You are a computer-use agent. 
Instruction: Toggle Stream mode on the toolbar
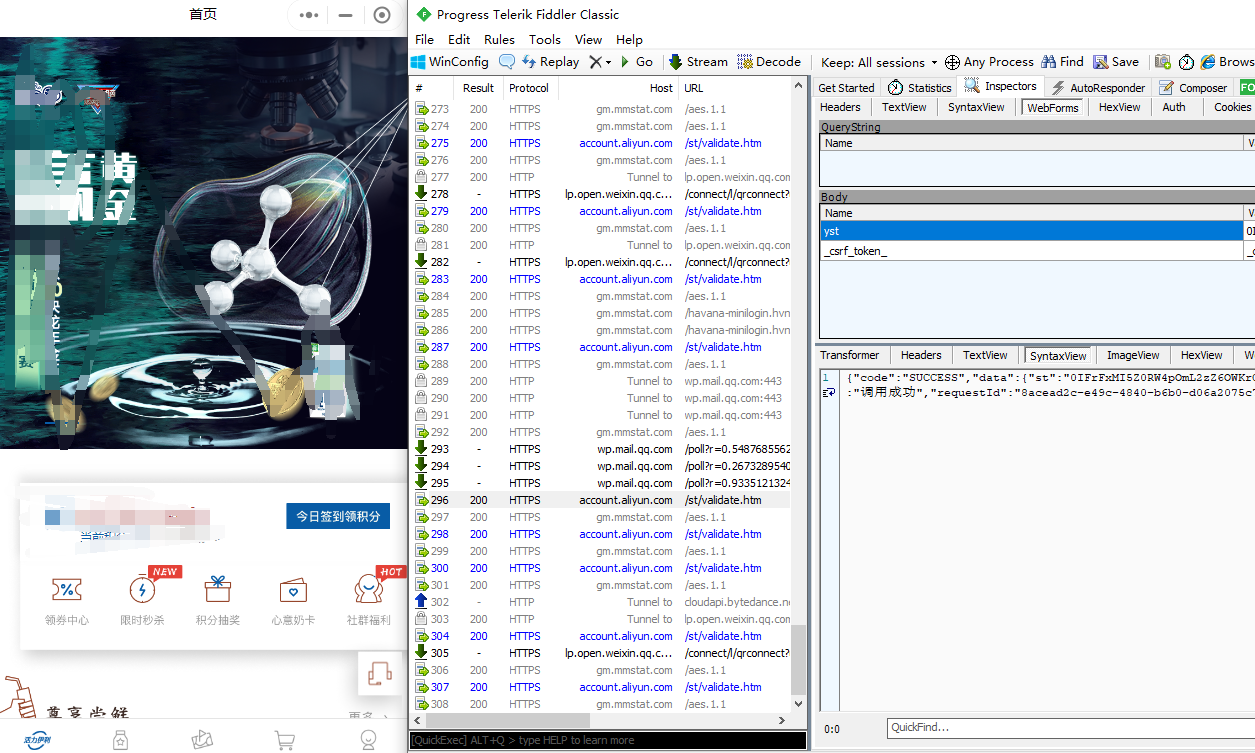coord(697,61)
